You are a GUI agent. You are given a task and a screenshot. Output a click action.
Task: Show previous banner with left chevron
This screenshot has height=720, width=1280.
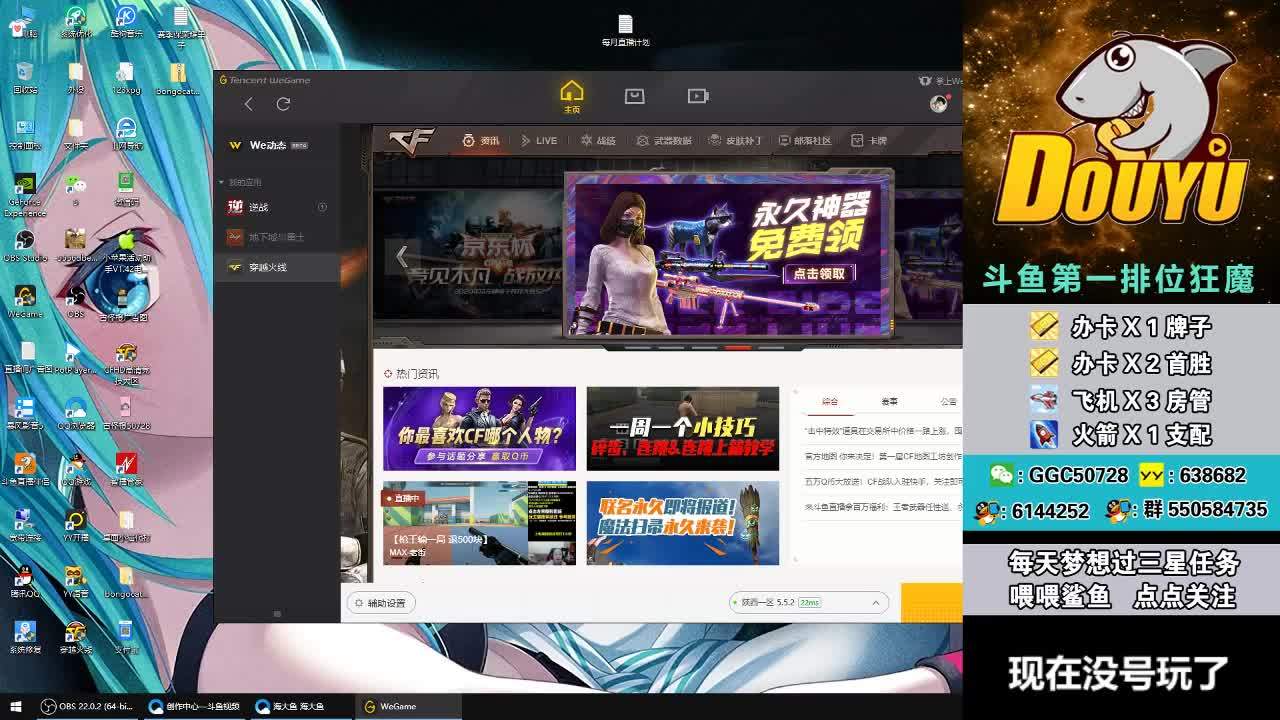pyautogui.click(x=402, y=256)
